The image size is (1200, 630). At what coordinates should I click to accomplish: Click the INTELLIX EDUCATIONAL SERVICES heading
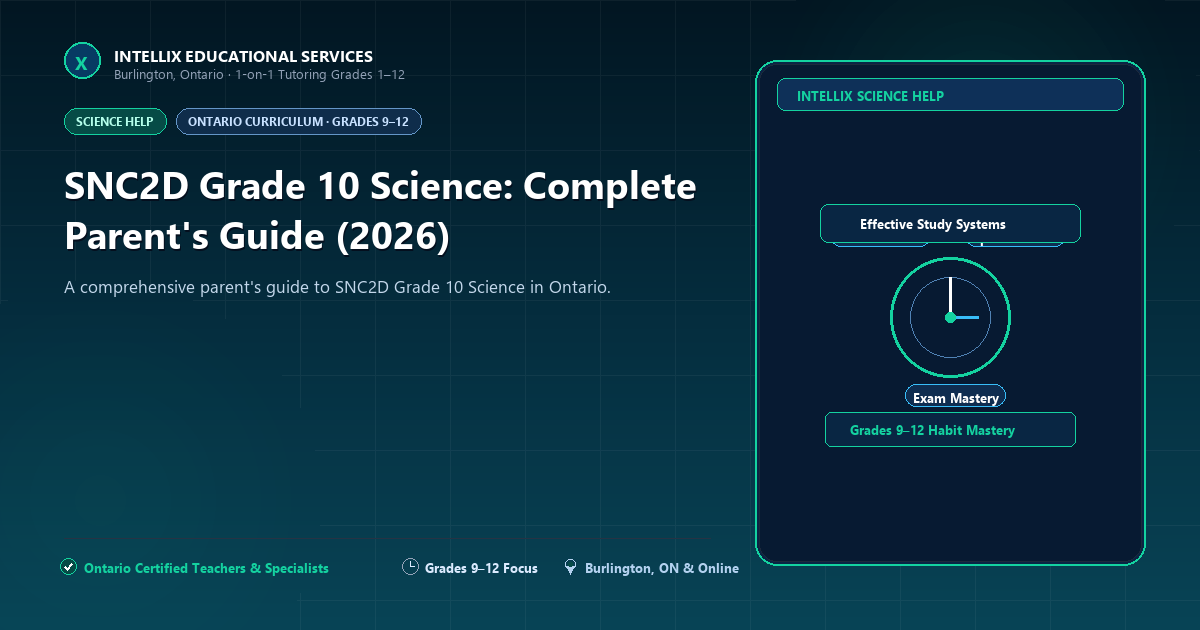click(x=244, y=57)
